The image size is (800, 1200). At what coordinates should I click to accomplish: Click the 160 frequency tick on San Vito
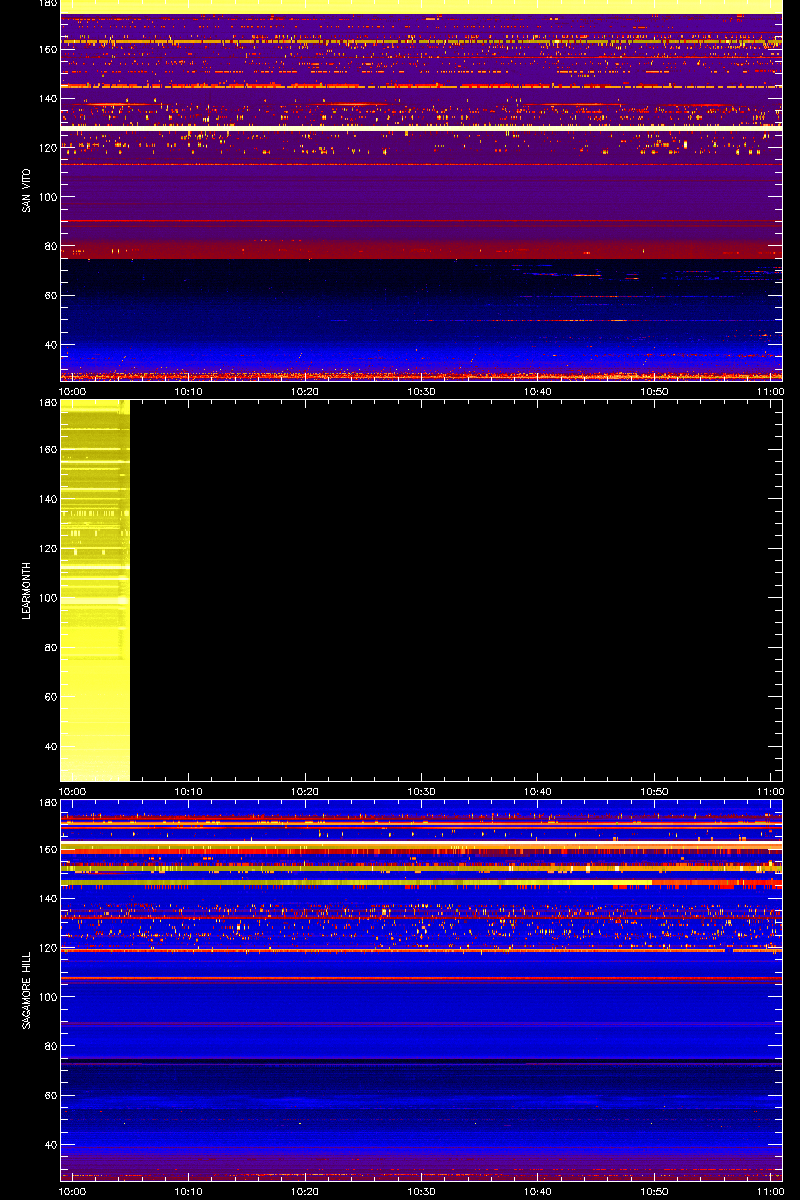[47, 50]
